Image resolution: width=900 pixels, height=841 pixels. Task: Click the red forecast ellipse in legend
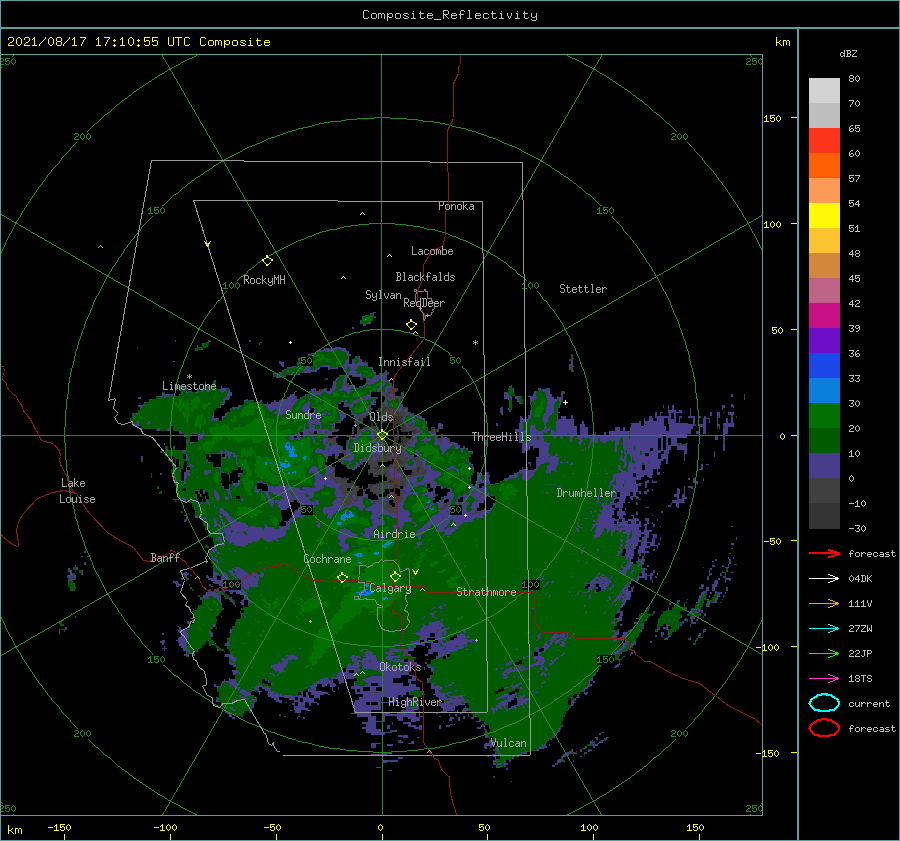[x=824, y=728]
